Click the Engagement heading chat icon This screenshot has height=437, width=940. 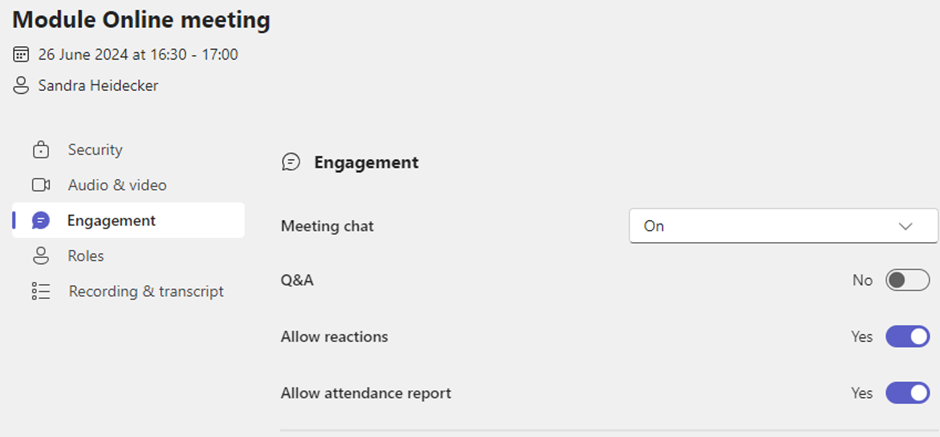coord(291,162)
